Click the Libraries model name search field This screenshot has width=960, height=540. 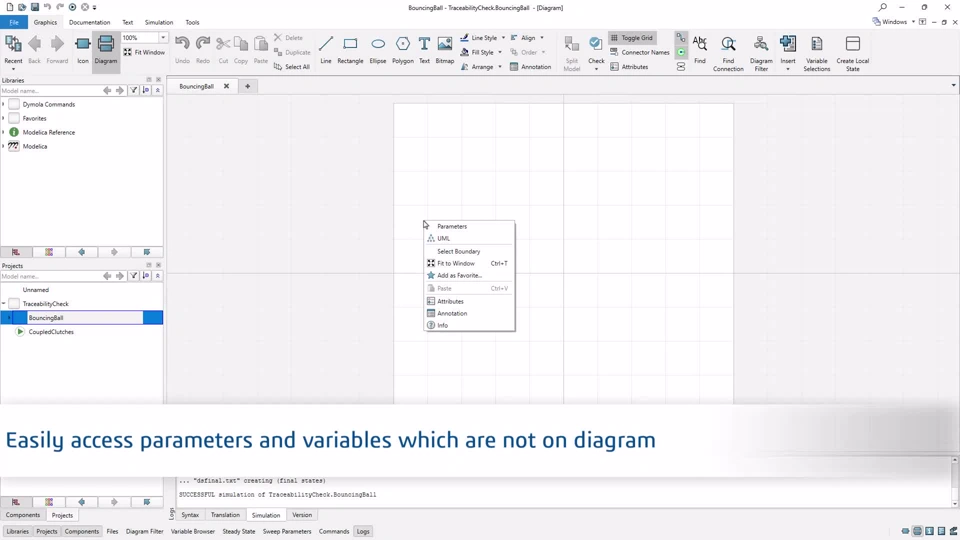click(50, 91)
